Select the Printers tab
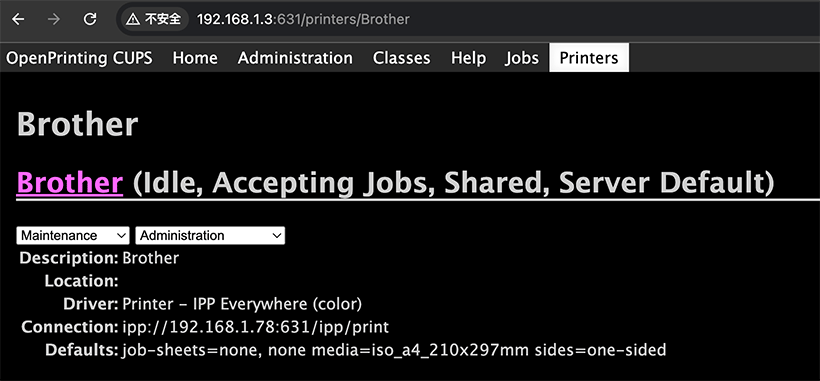The image size is (820, 381). click(589, 57)
